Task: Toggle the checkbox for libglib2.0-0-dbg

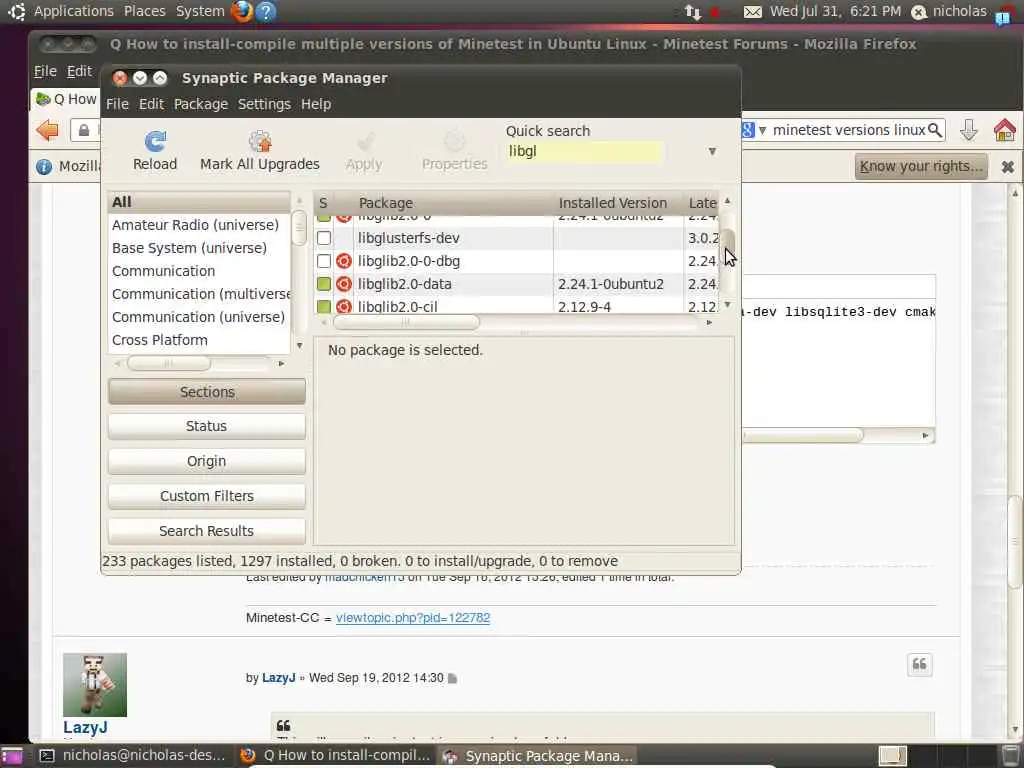Action: [324, 261]
